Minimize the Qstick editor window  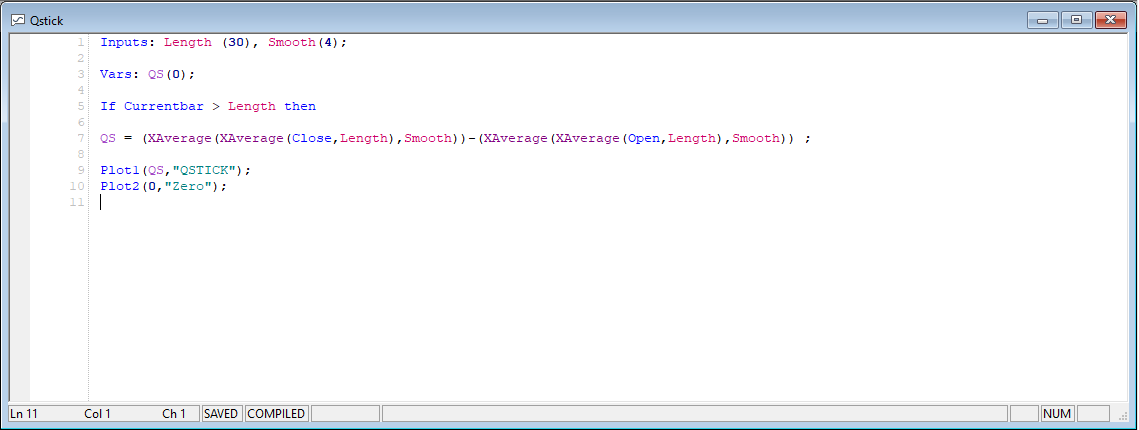pos(1042,19)
